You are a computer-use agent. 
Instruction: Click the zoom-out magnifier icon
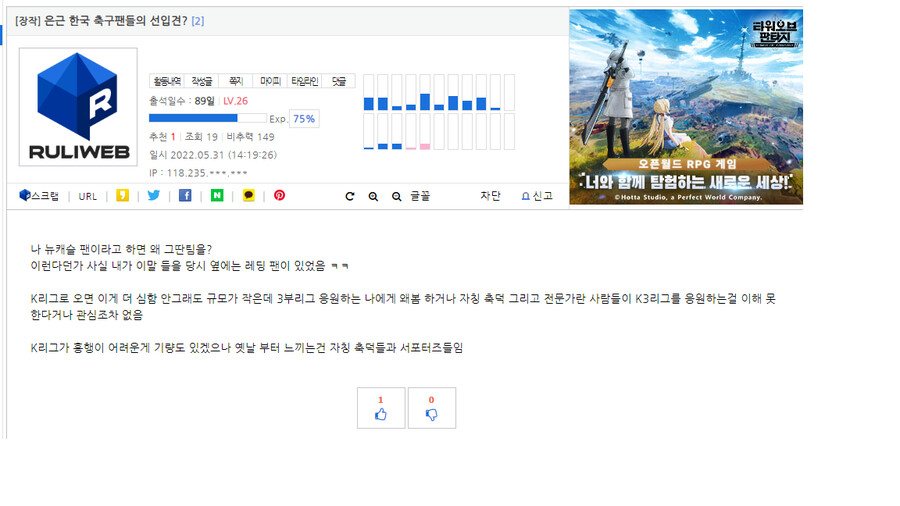click(x=397, y=196)
